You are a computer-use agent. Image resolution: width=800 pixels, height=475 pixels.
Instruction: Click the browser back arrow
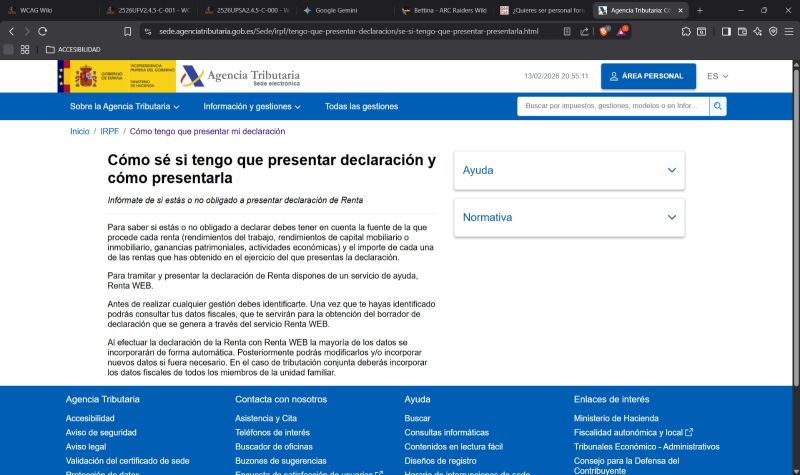point(12,31)
